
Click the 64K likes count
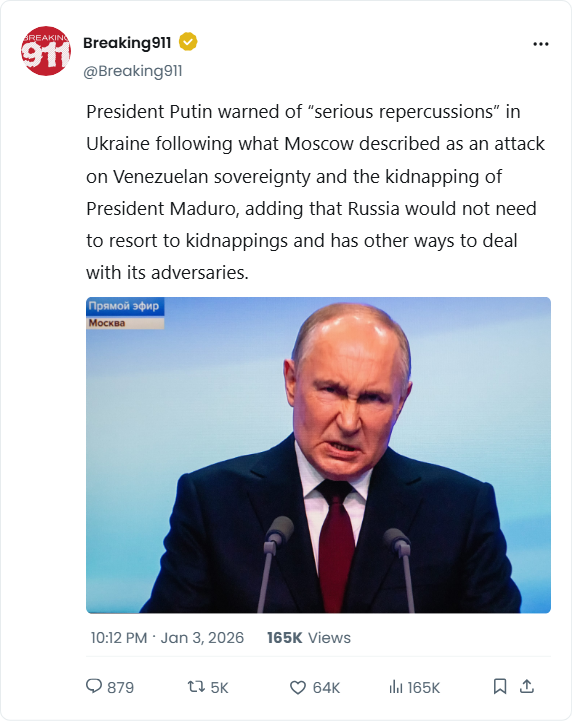point(326,687)
